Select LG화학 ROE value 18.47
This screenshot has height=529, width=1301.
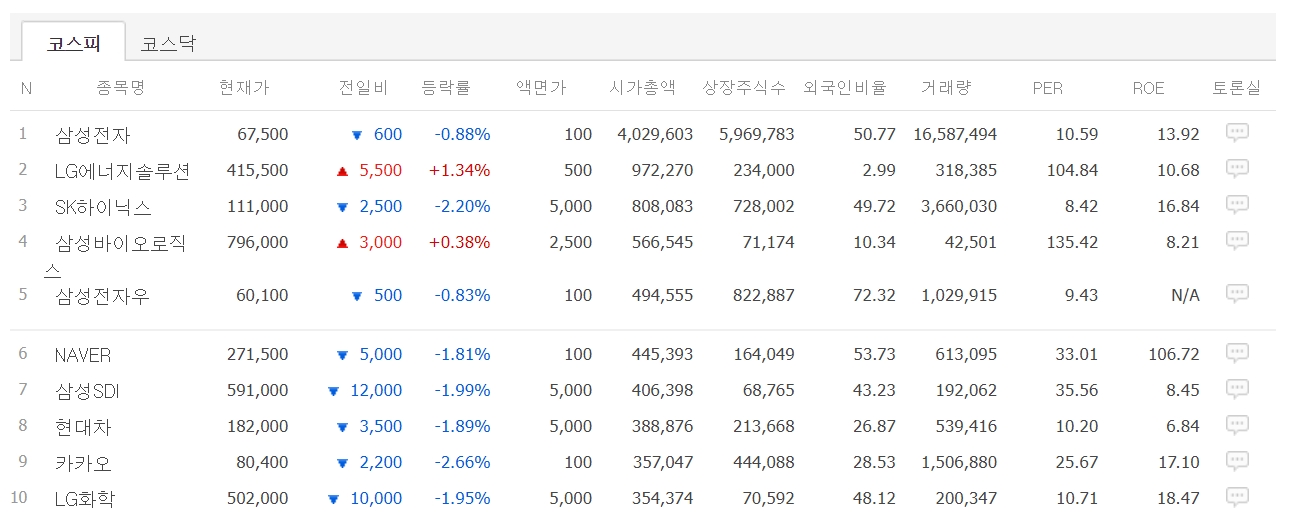(1178, 498)
